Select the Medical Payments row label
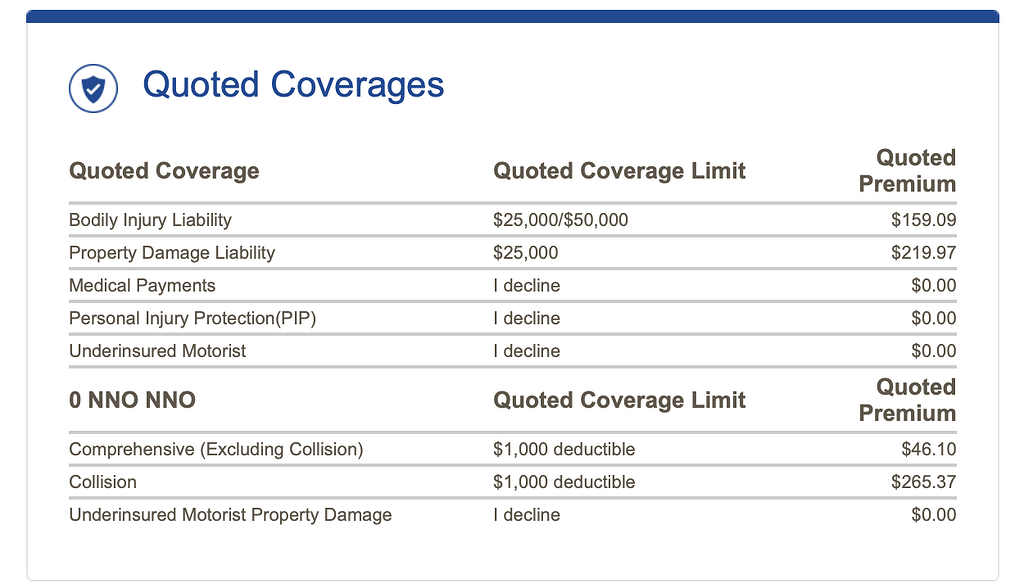 coord(142,286)
